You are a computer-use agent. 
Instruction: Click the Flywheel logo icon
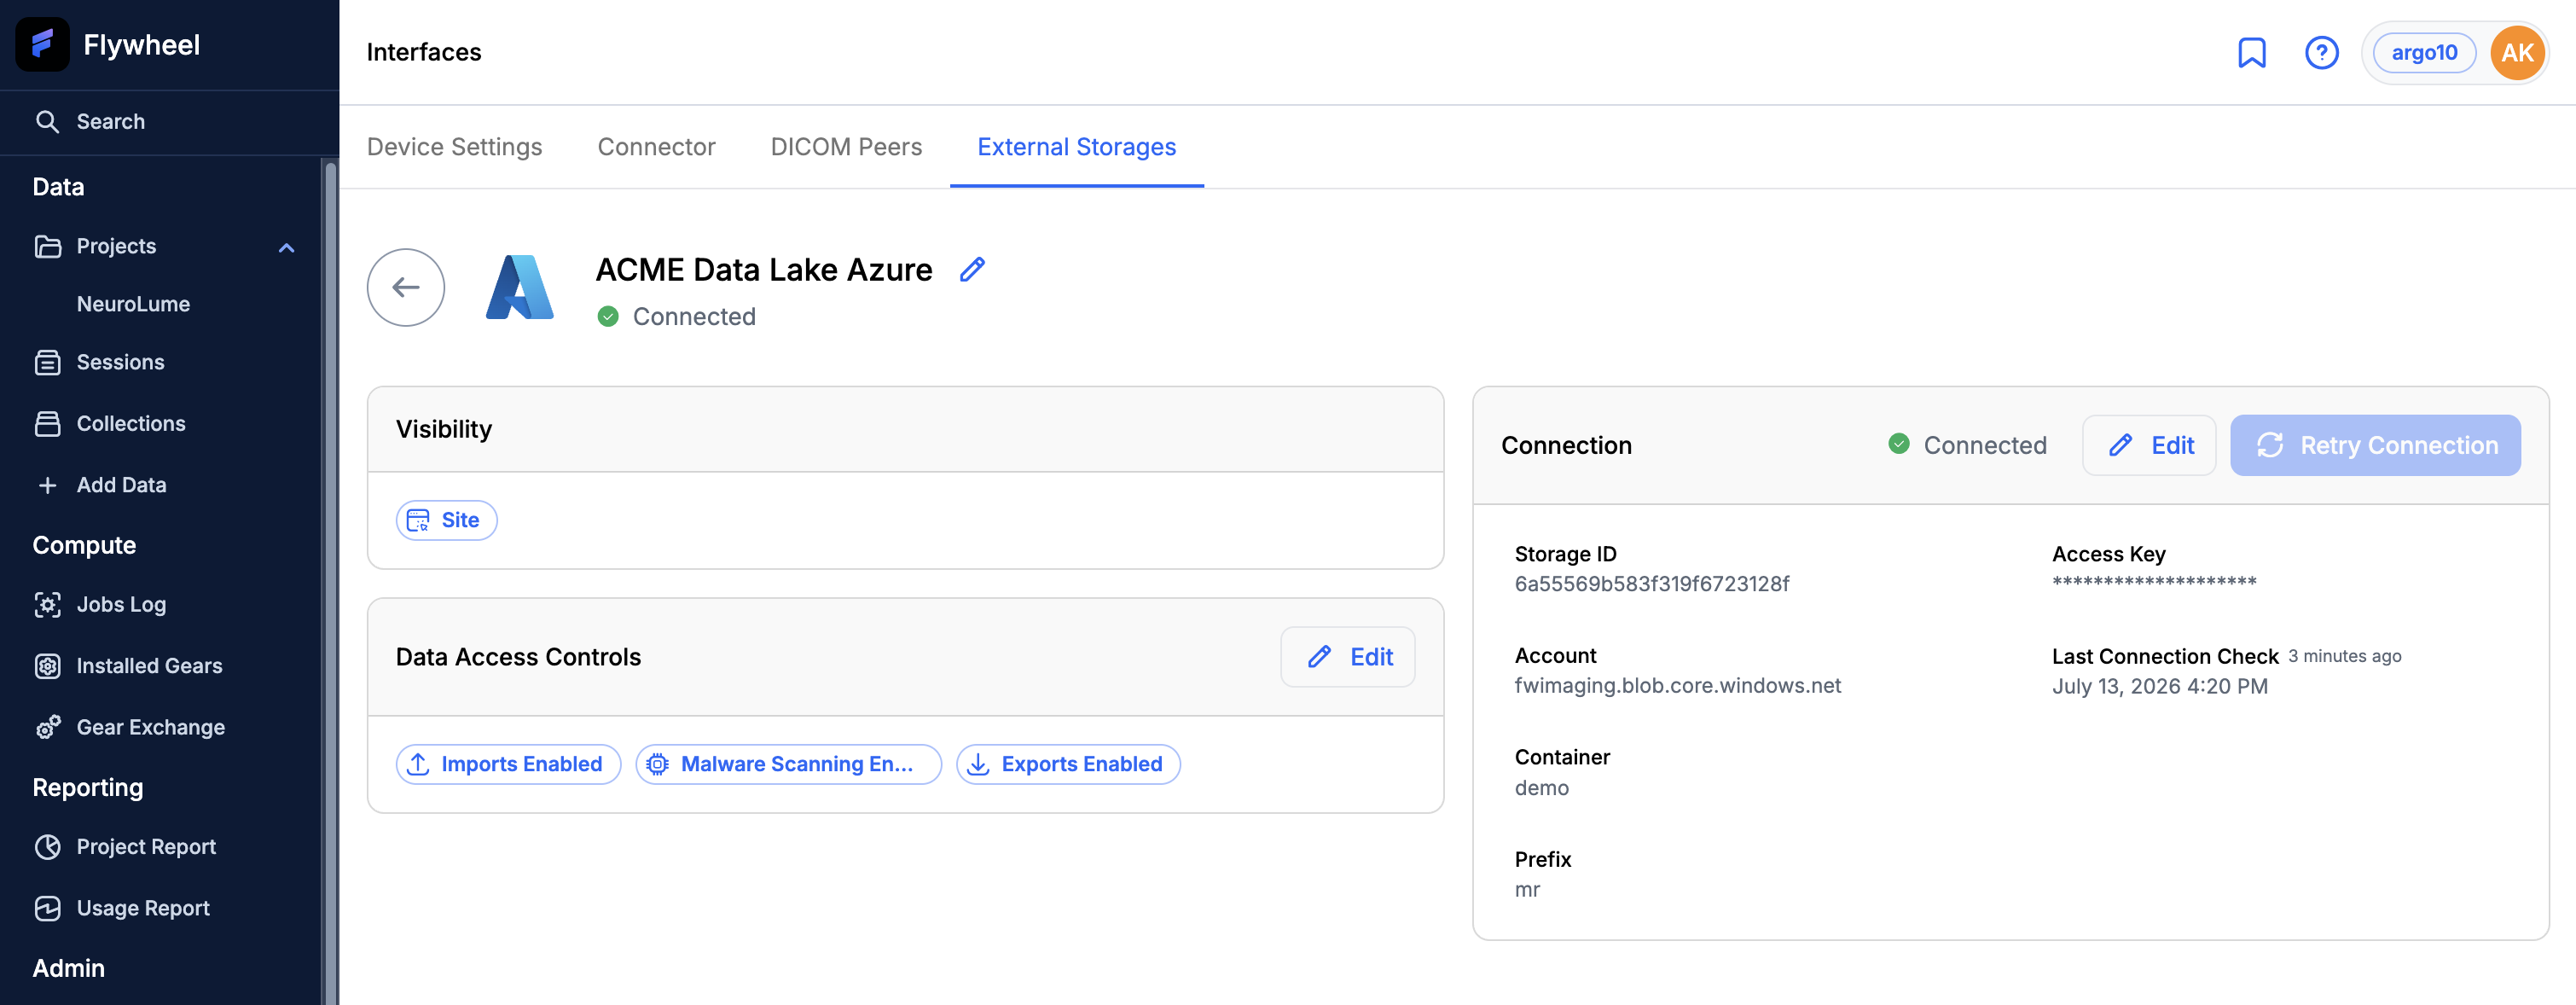[x=42, y=44]
